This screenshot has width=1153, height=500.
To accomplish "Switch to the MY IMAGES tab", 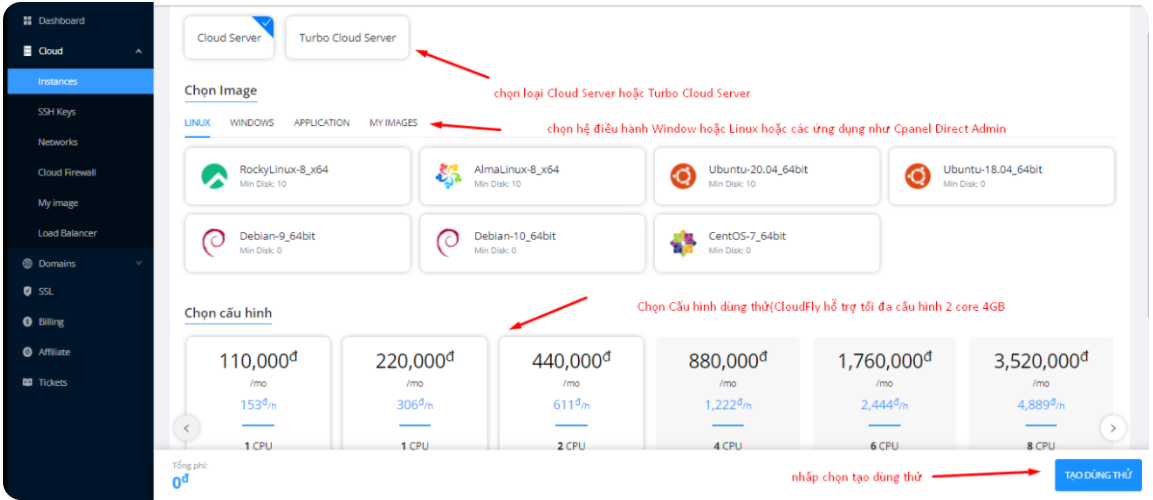I will [393, 123].
